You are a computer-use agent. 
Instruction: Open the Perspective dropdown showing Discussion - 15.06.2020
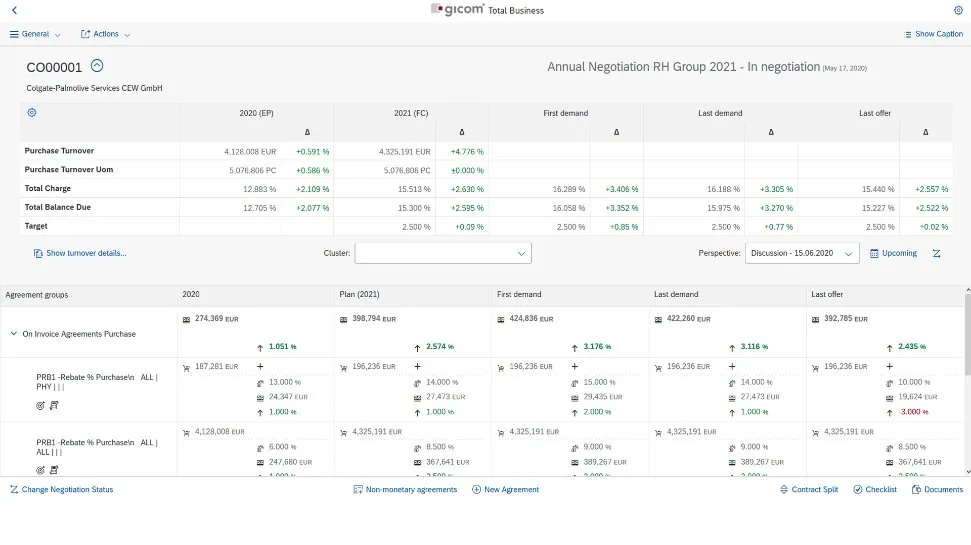click(x=802, y=254)
